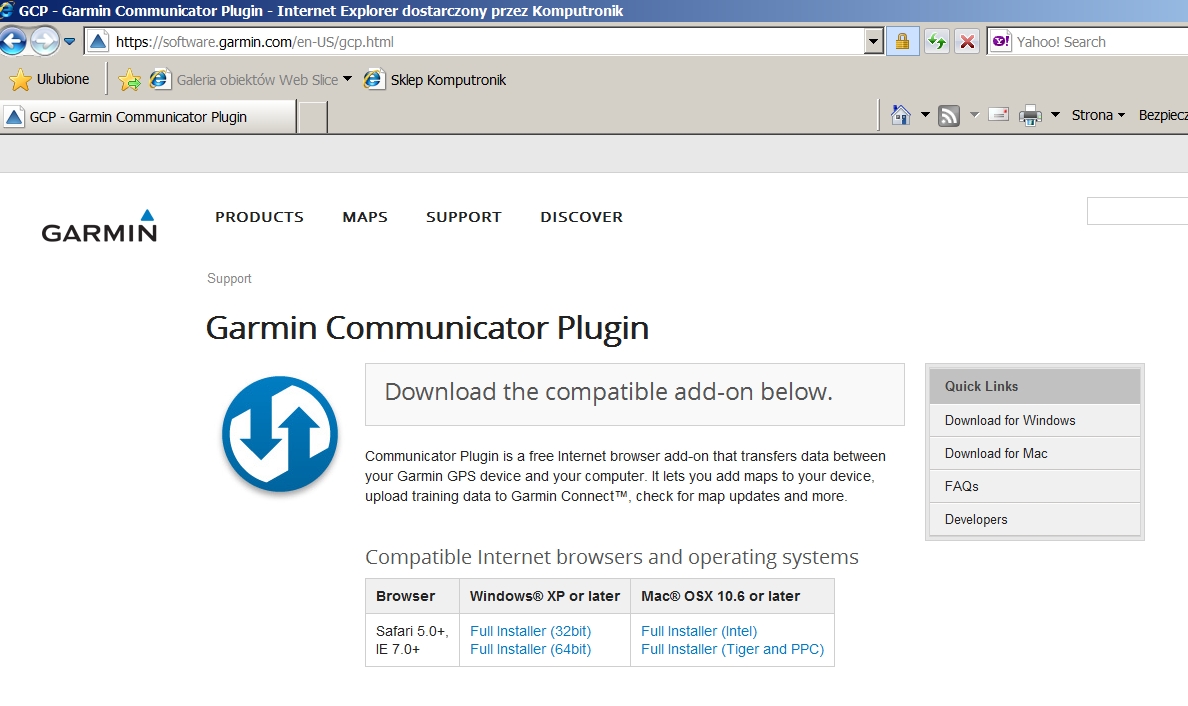Image resolution: width=1188 pixels, height=706 pixels.
Task: Select the Quick Links header
Action: (1034, 386)
